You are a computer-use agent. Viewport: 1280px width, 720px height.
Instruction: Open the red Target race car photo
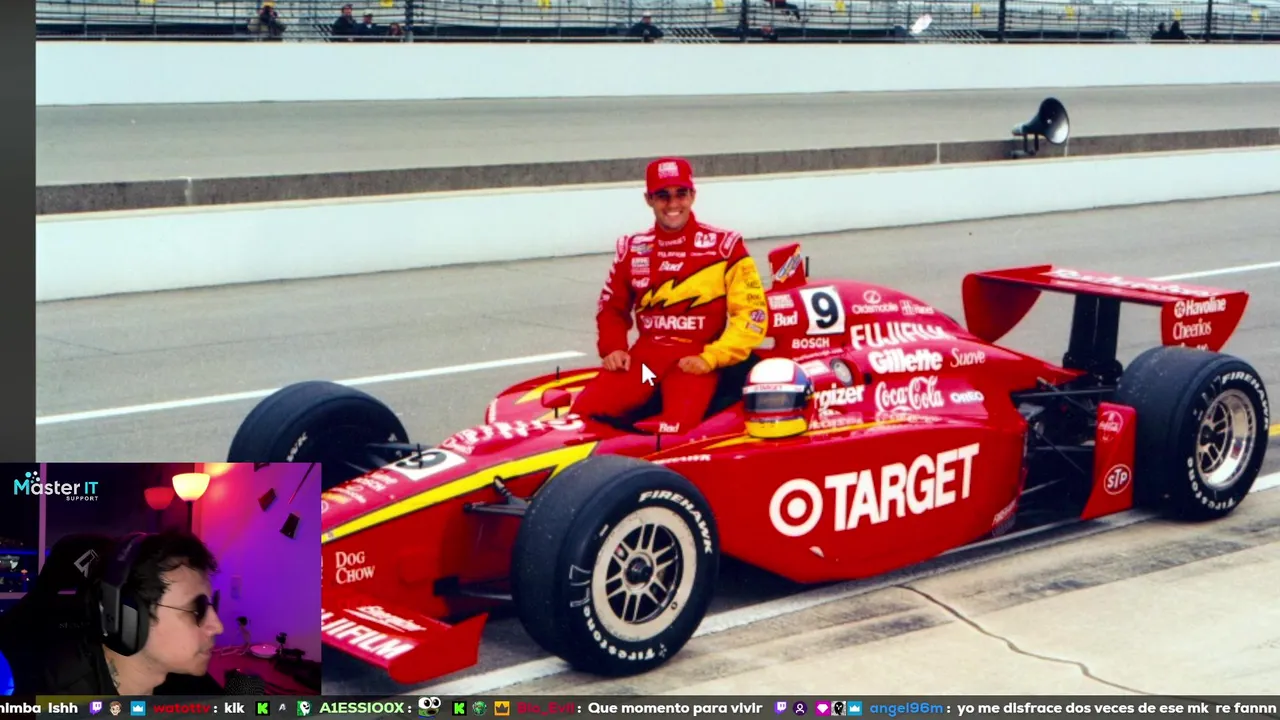tap(658, 347)
